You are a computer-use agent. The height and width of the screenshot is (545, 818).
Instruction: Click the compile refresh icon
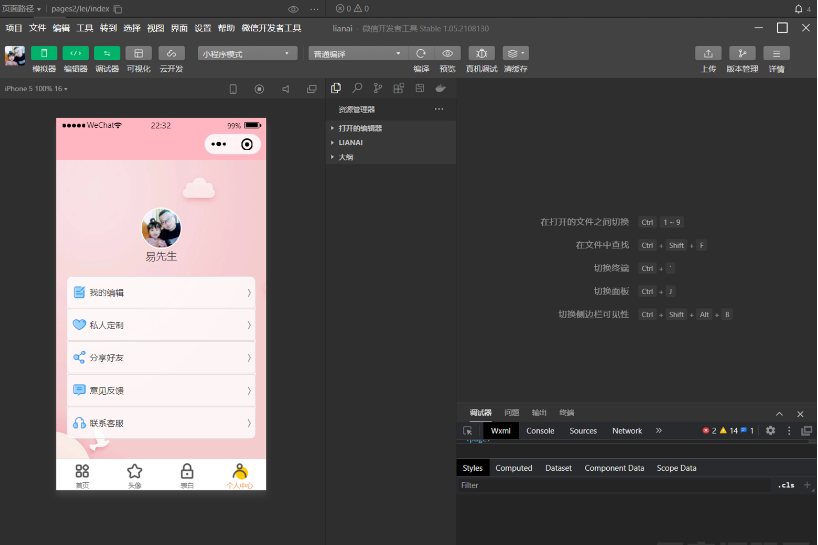tap(421, 53)
